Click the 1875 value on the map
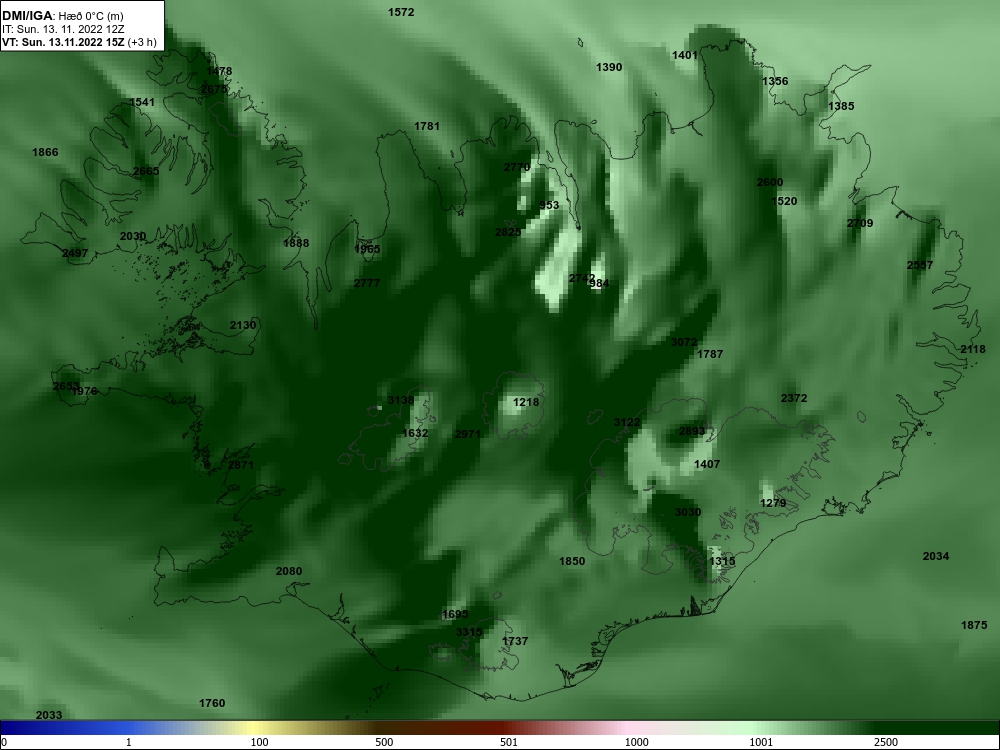 [974, 625]
